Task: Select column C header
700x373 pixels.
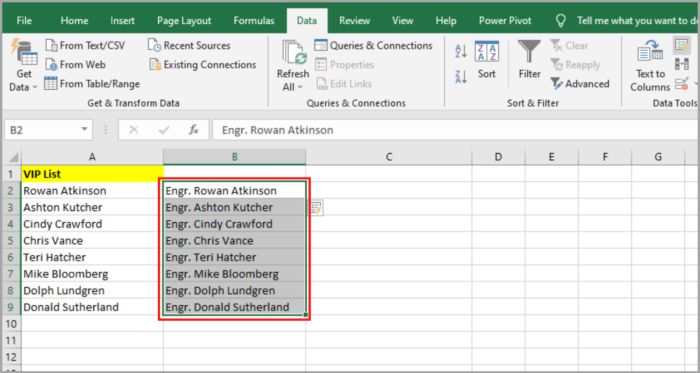Action: (388, 157)
